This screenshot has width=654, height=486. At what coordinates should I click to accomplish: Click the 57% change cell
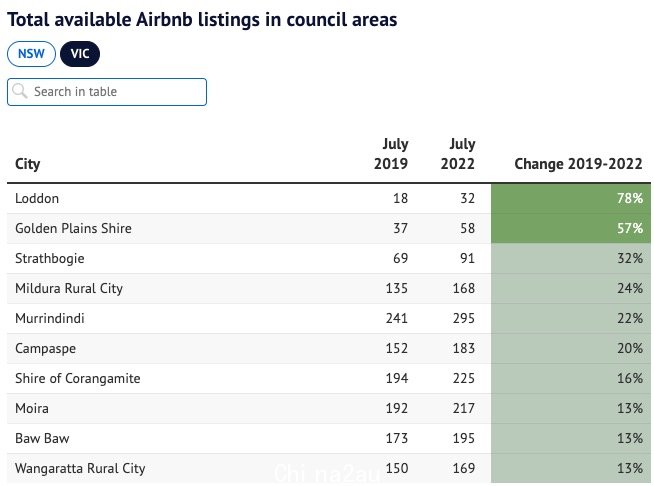point(571,229)
